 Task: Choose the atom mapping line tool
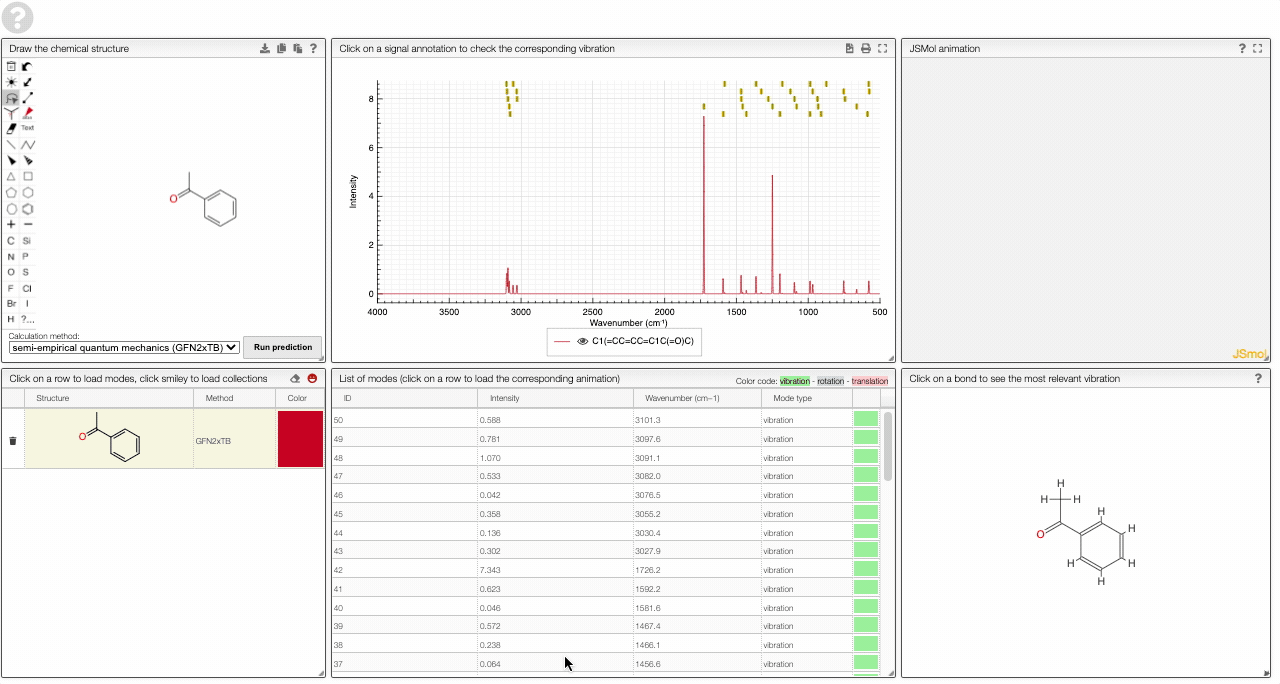coord(28,98)
